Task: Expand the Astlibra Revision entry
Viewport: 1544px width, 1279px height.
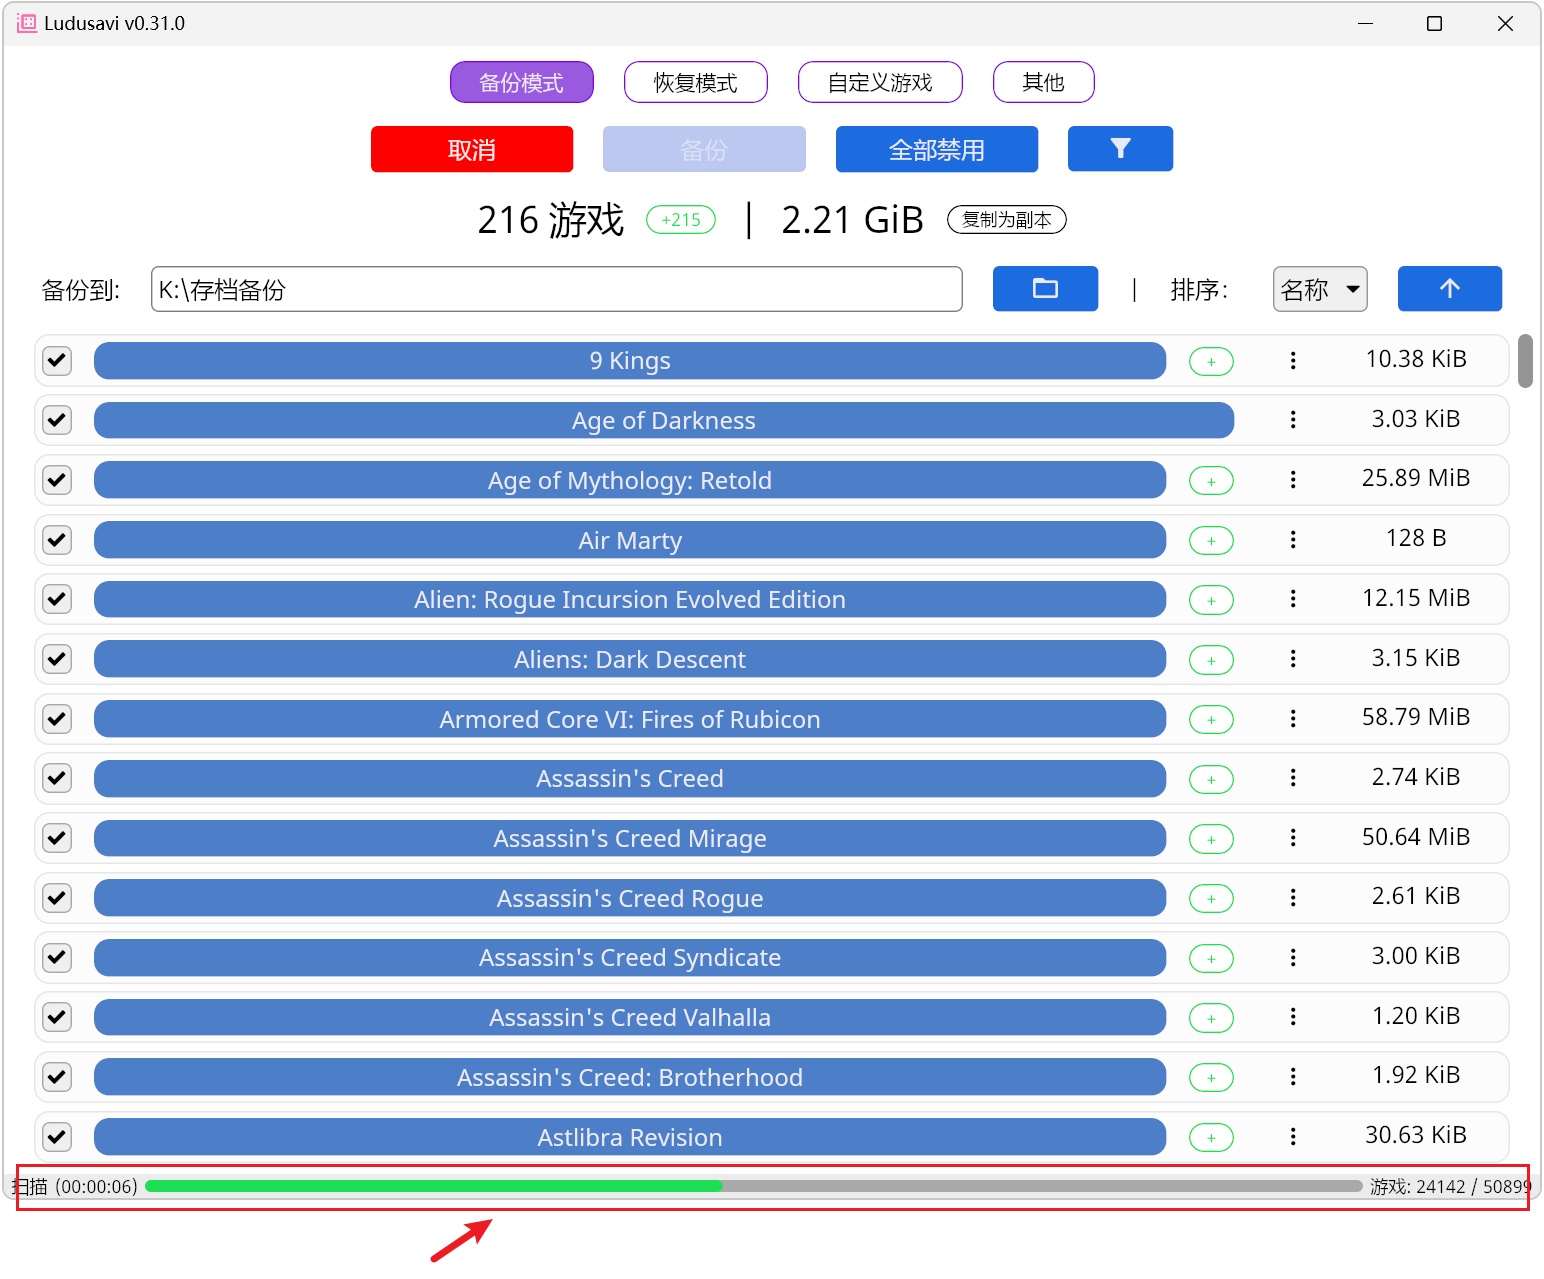Action: click(x=630, y=1137)
